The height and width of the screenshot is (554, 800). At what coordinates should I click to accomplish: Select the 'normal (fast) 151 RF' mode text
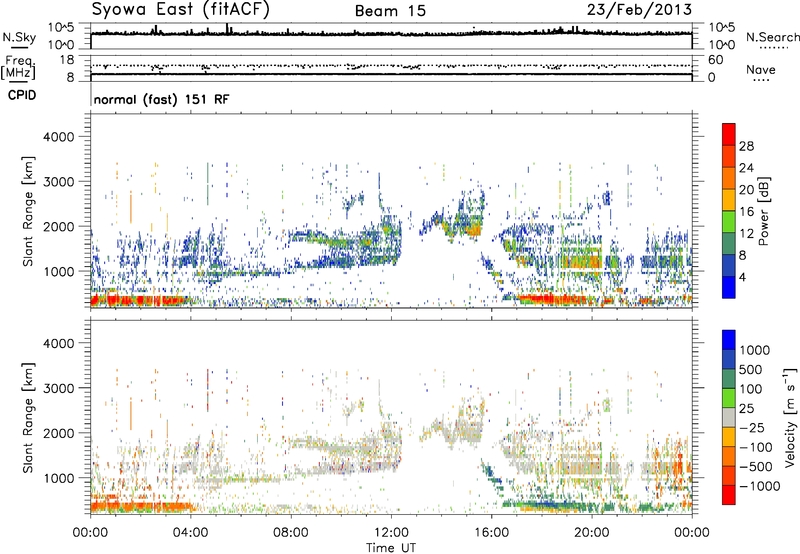162,99
